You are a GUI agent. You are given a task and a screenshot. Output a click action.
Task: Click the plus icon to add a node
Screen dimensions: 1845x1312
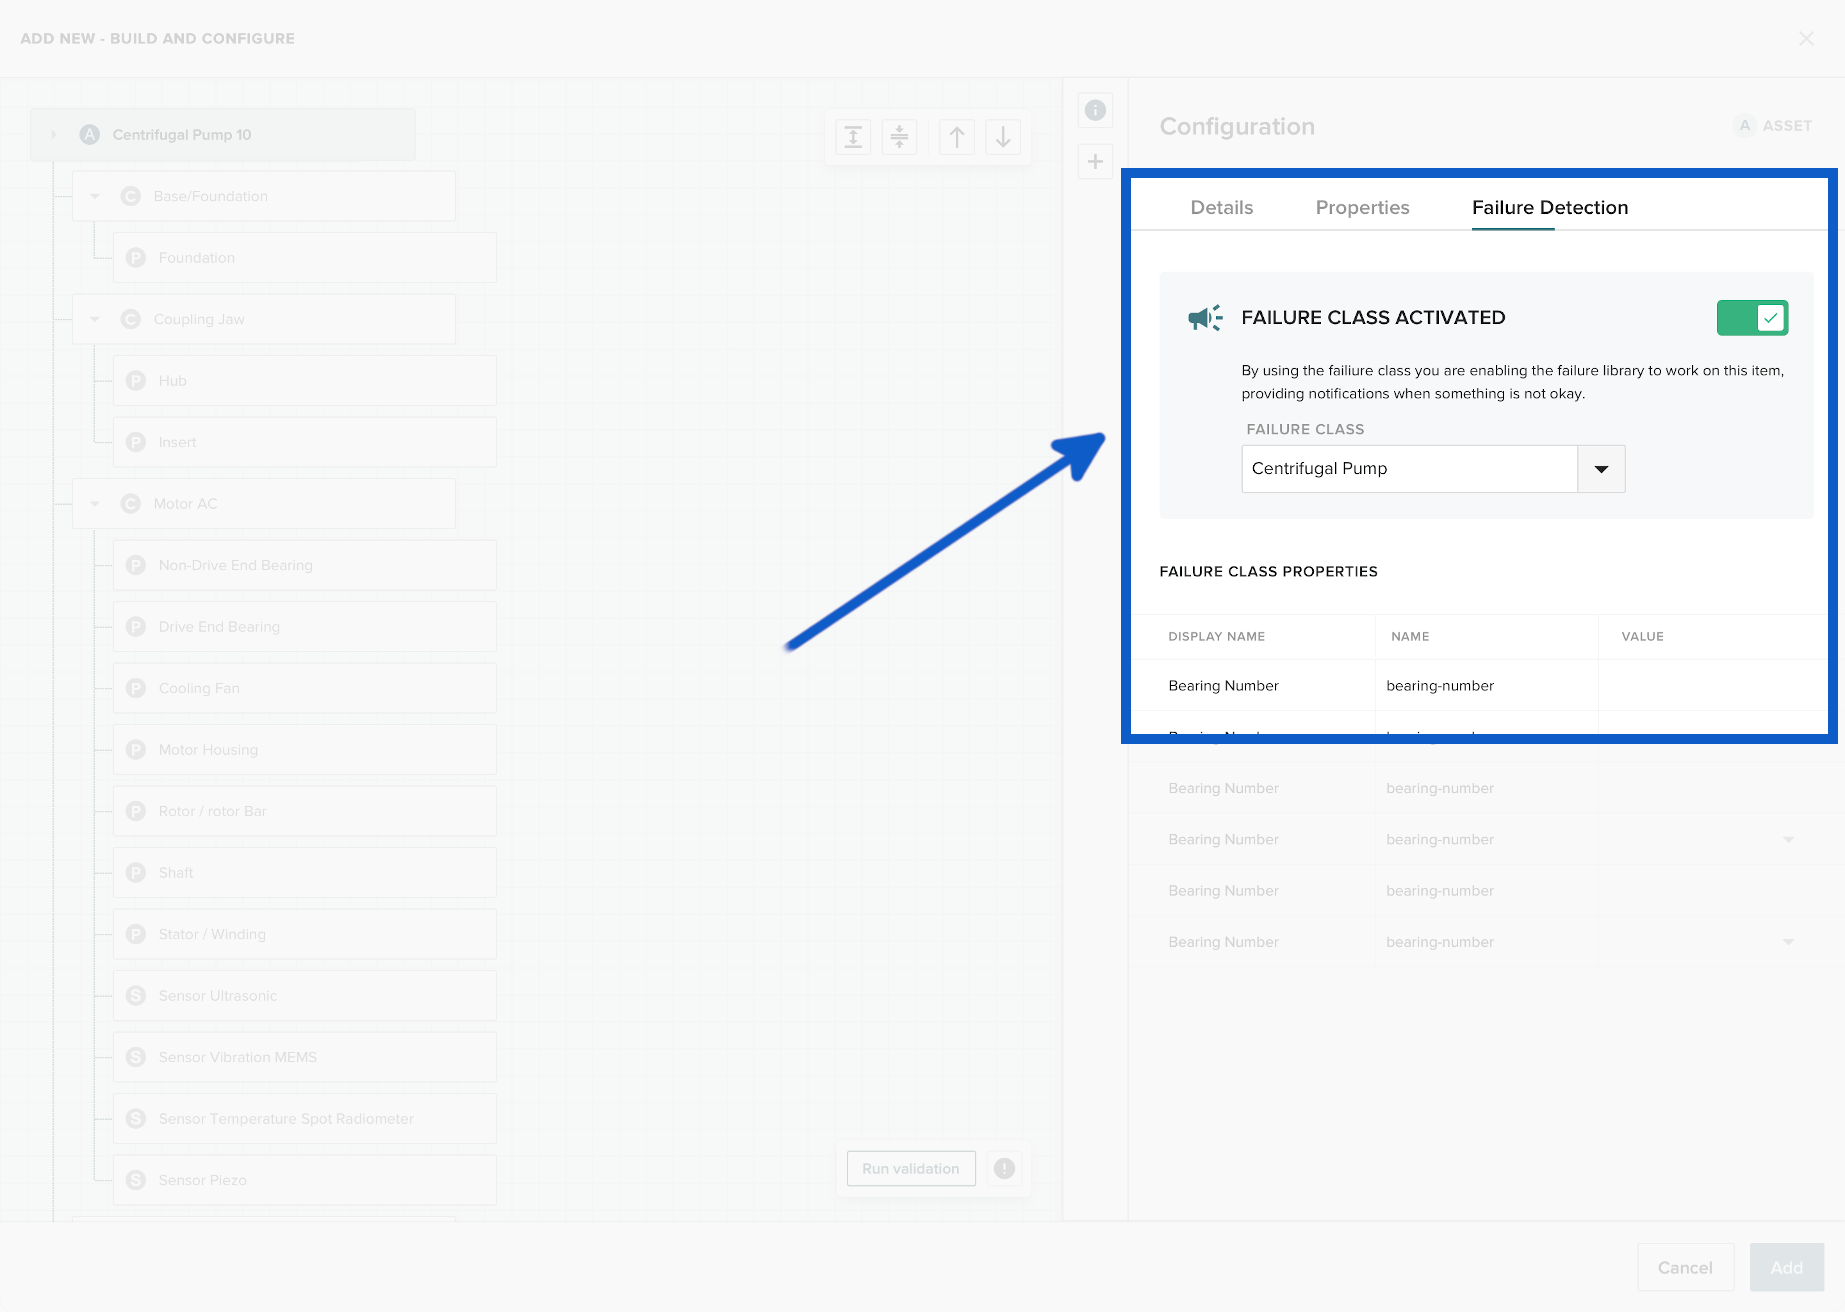tap(1095, 161)
